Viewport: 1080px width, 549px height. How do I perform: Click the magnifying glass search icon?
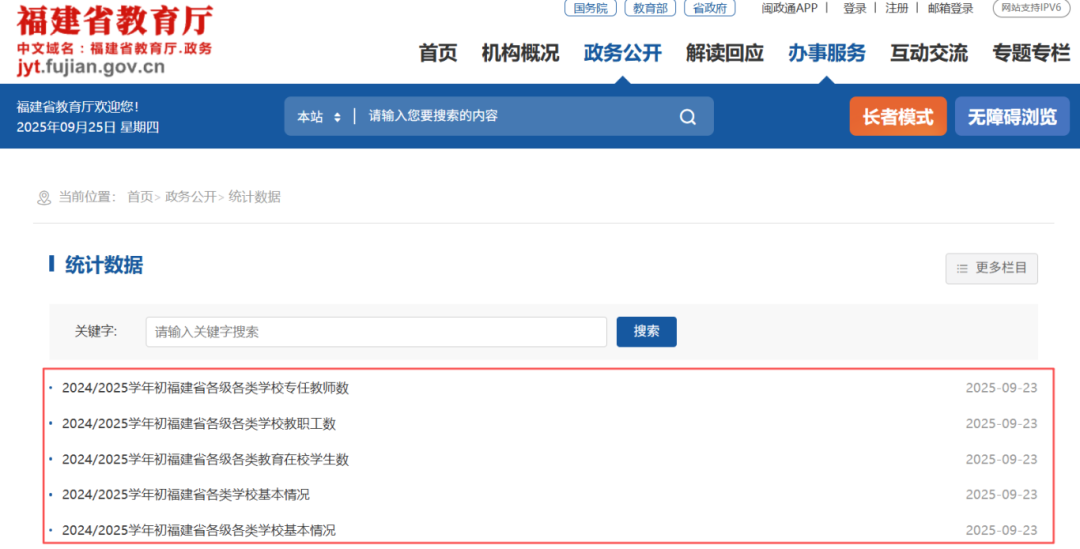688,117
